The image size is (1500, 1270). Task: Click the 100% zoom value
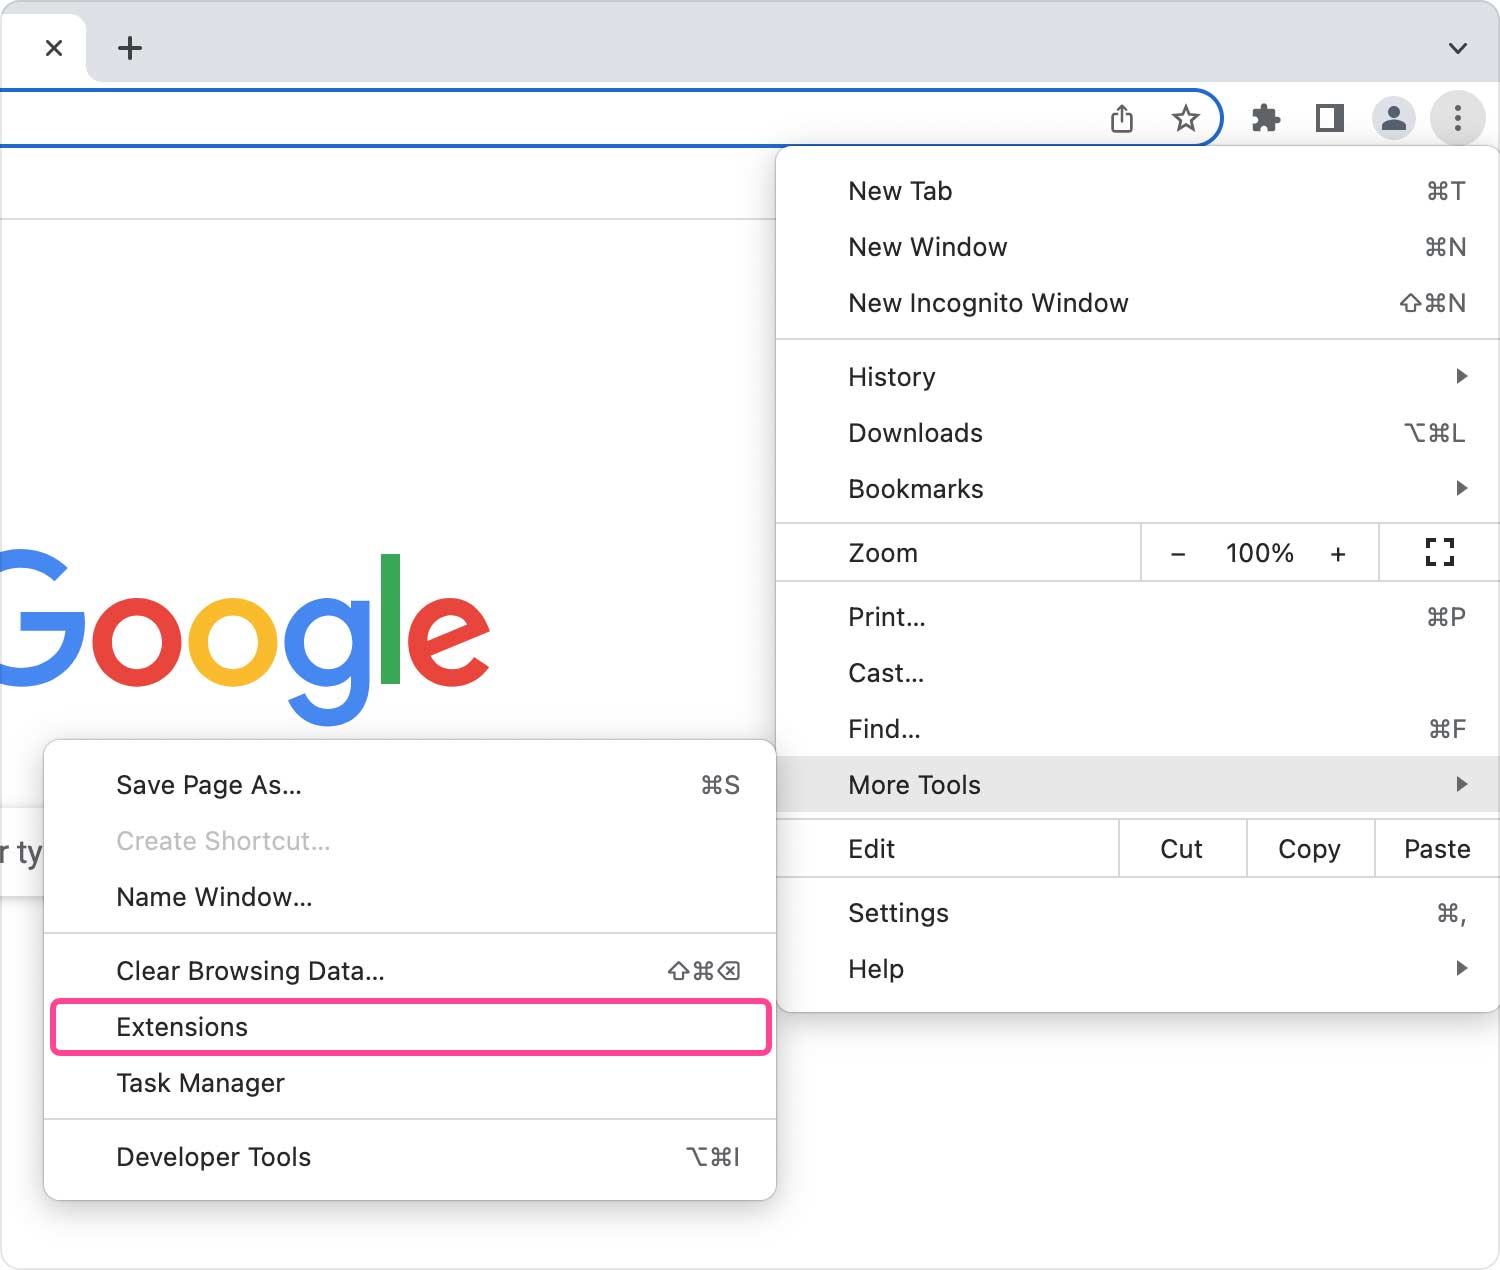point(1260,553)
